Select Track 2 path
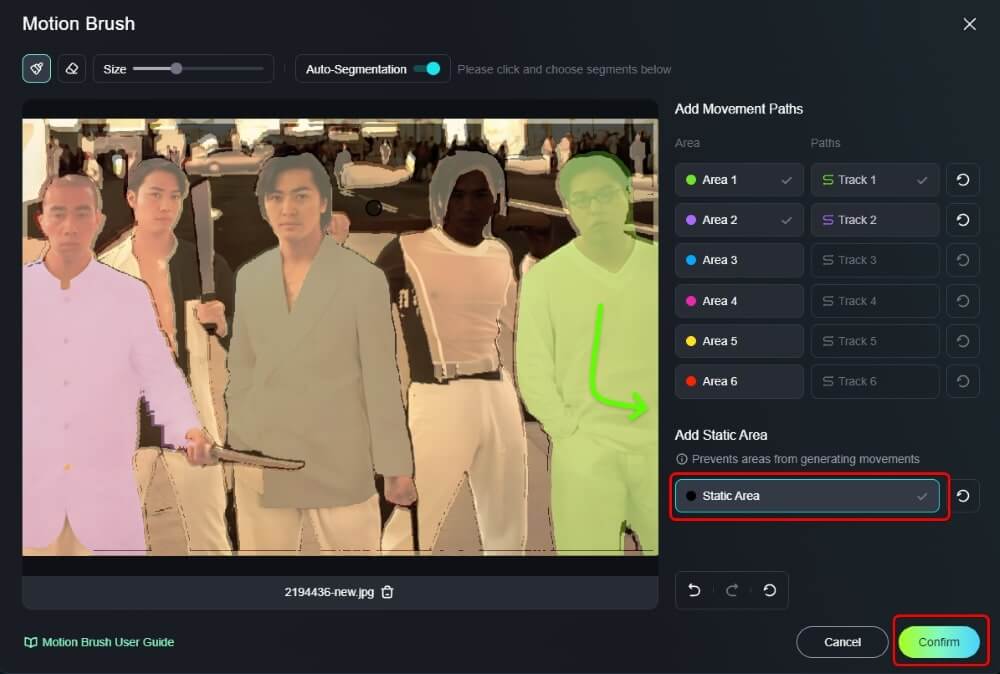Image resolution: width=1000 pixels, height=674 pixels. click(875, 220)
